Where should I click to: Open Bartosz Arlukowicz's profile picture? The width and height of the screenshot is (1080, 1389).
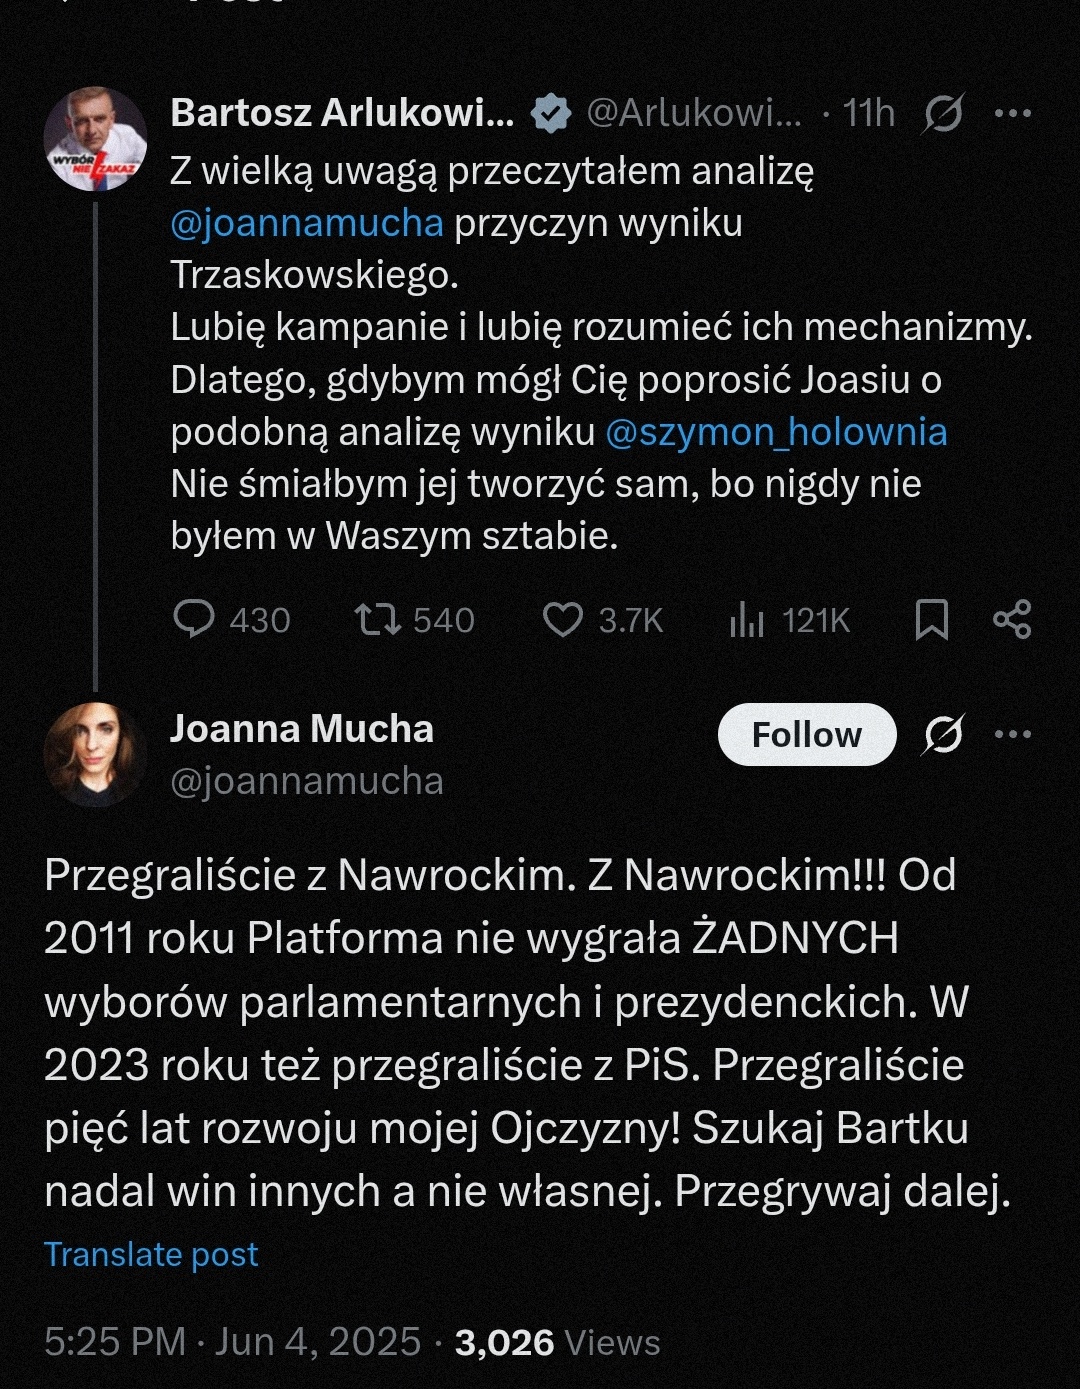96,139
